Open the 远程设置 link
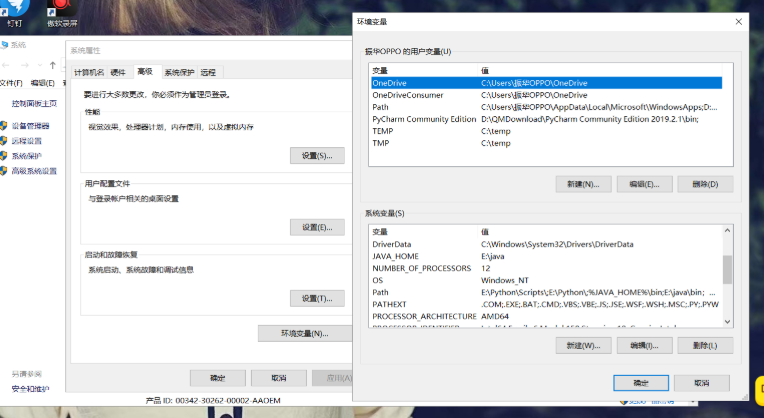 click(x=26, y=141)
